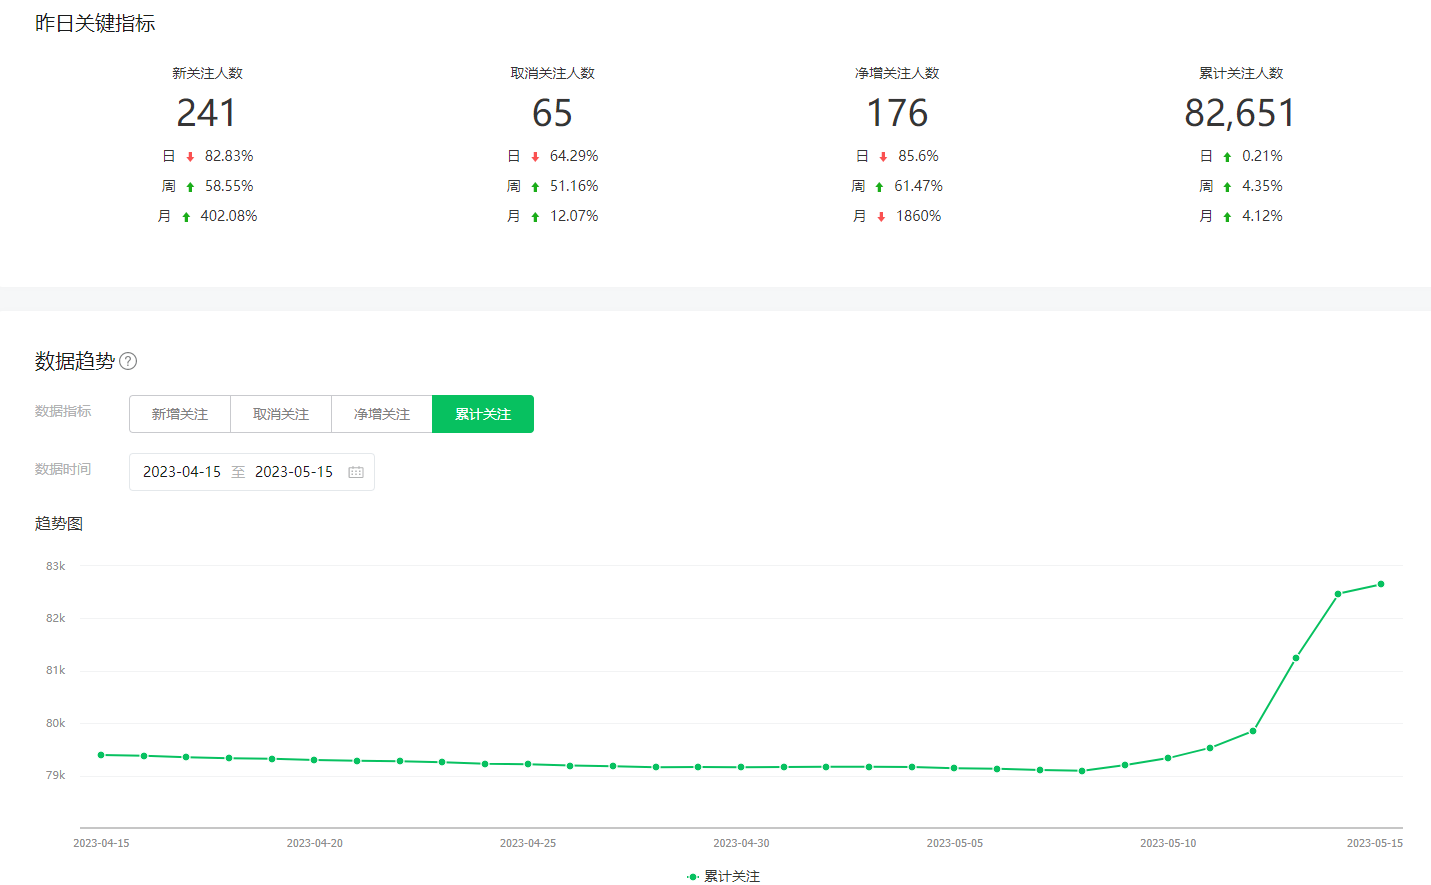
Task: Click green monthly up arrow under 新关注人数
Action: (186, 217)
